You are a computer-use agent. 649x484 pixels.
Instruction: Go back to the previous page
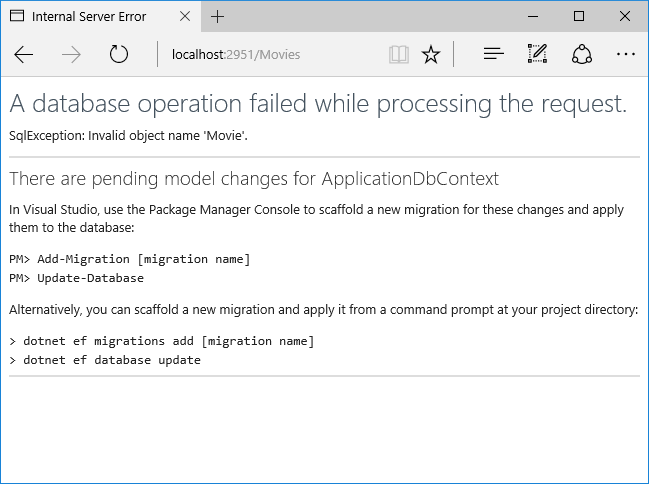24,55
